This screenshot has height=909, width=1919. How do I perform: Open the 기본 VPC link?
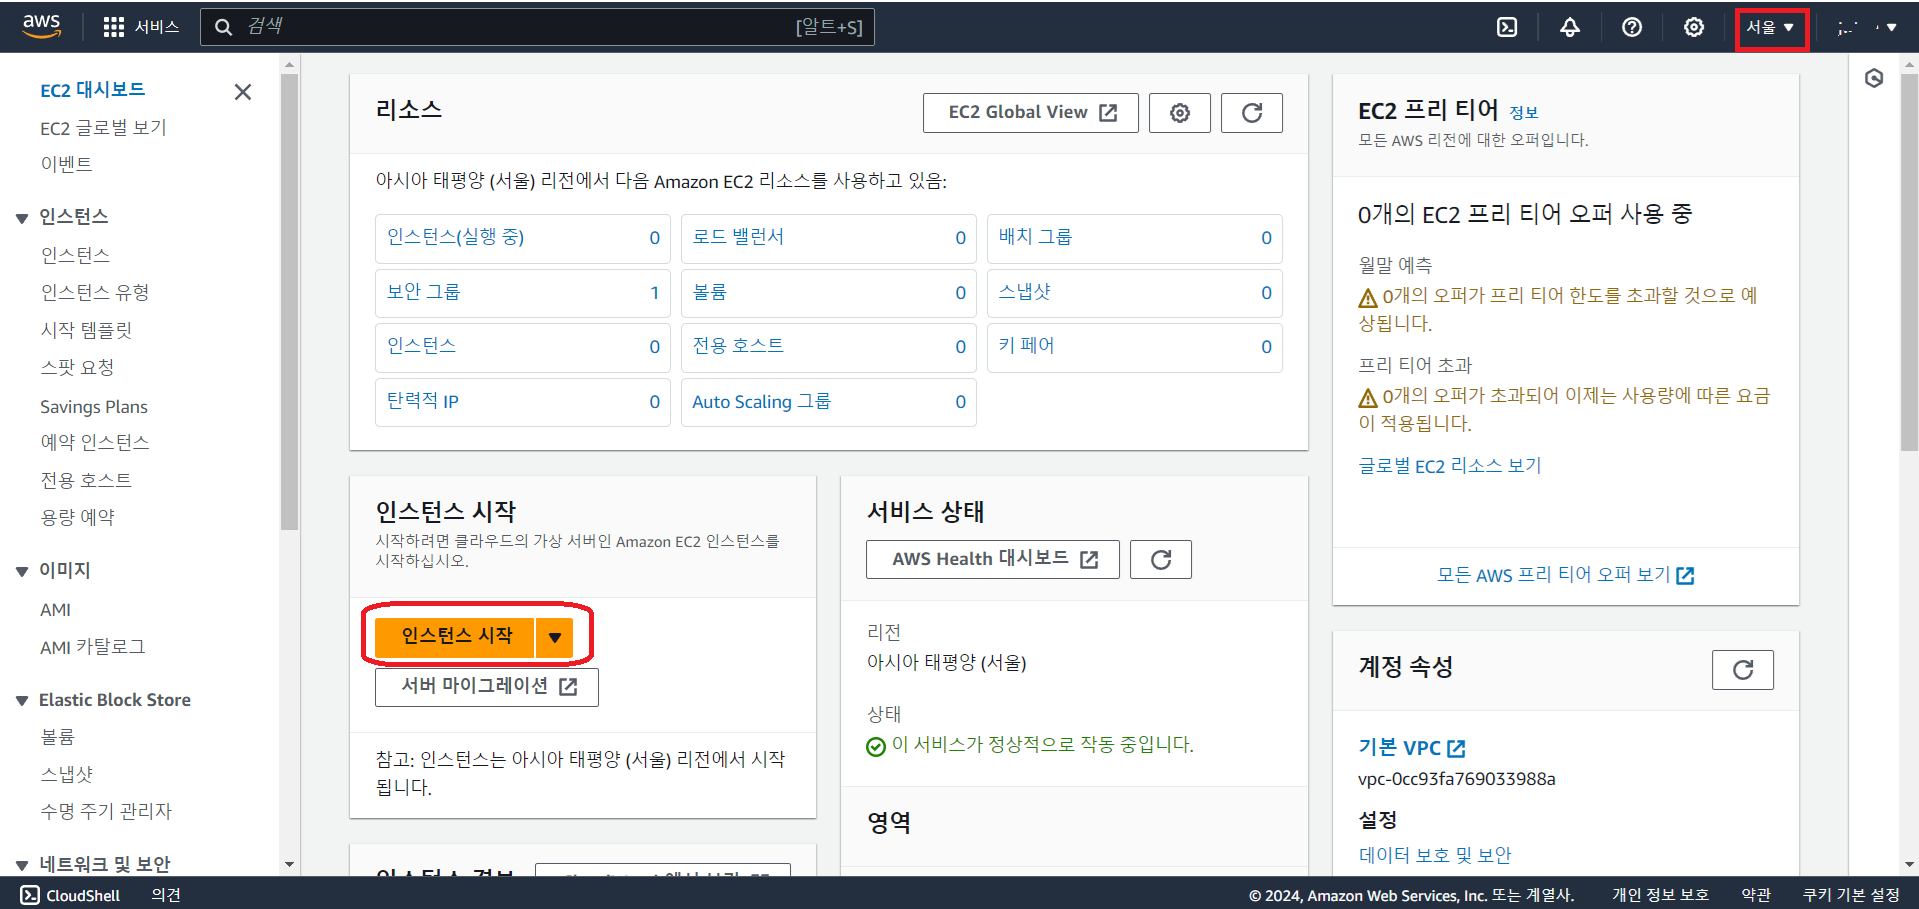tap(1412, 748)
